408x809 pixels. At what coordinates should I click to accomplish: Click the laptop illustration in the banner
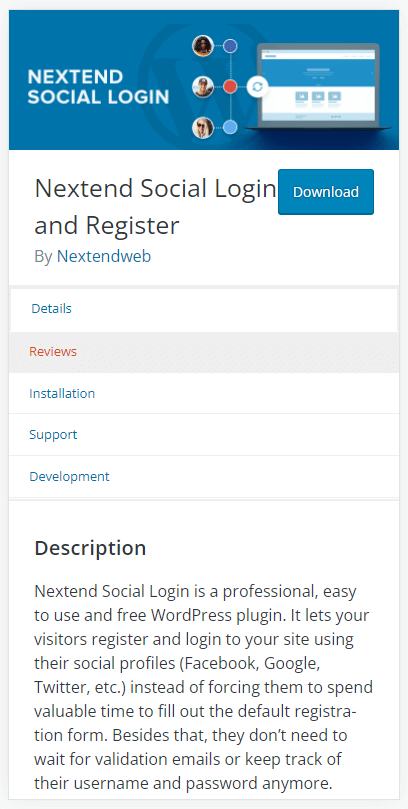pos(318,87)
